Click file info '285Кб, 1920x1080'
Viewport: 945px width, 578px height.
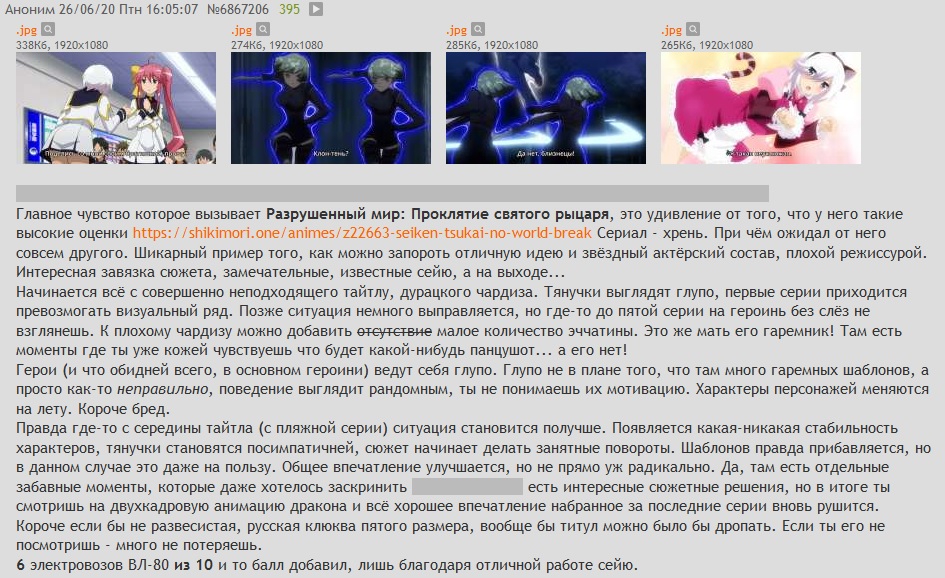pyautogui.click(x=492, y=45)
